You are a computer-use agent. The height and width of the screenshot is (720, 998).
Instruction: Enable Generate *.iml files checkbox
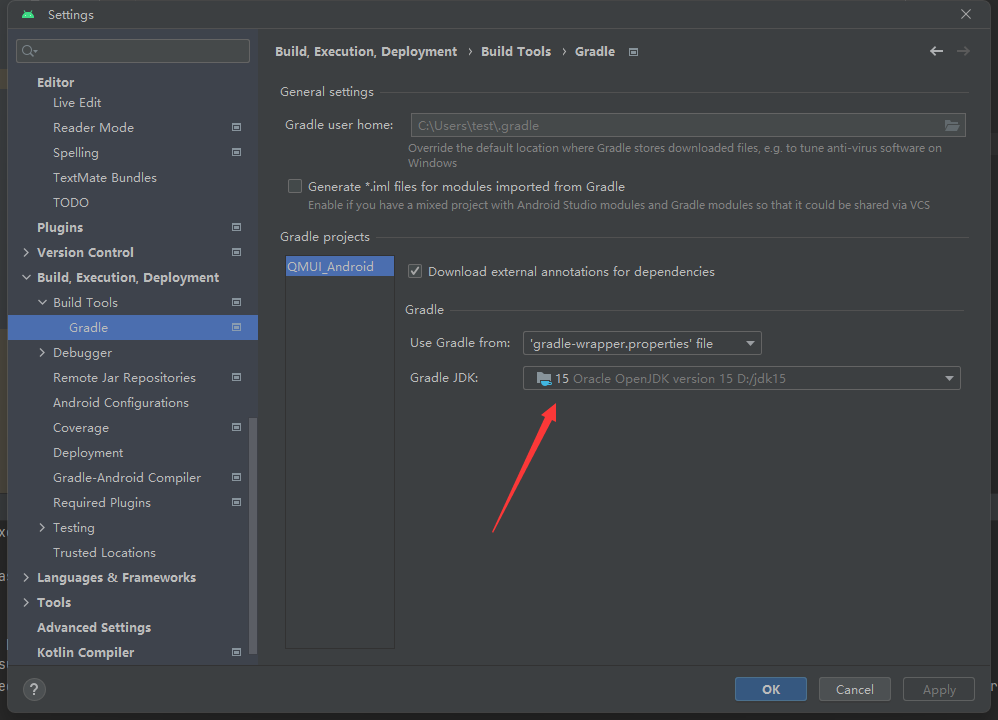click(x=295, y=186)
